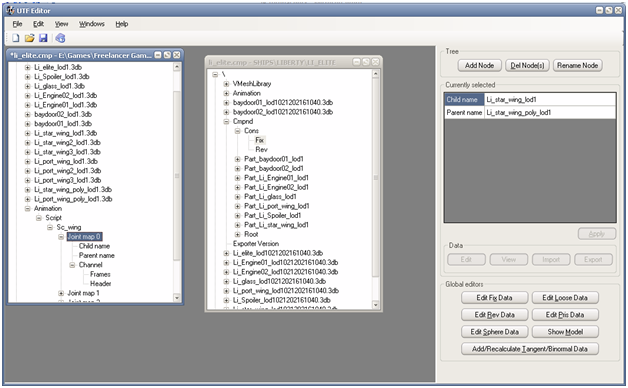Screen dimensions: 628x388
Task: Select Li_port_wing2_lod1.3db in left tree
Action: point(67,171)
